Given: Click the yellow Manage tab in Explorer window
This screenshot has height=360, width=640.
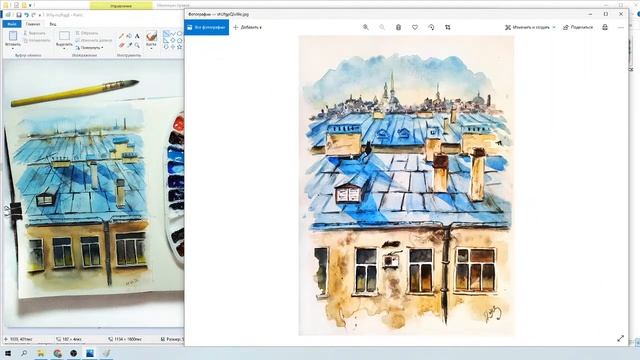Looking at the screenshot, I should [121, 6].
